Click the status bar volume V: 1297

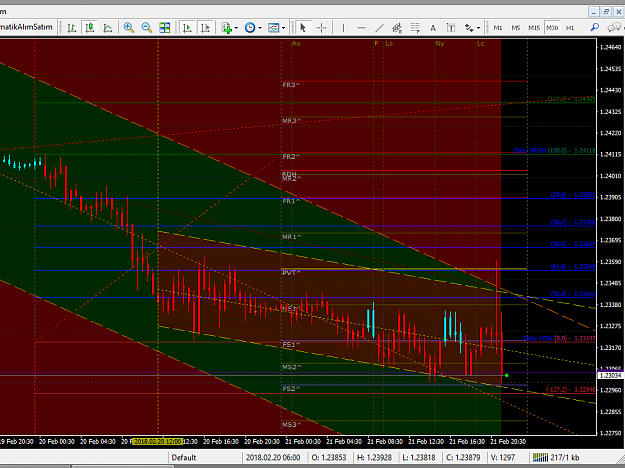point(503,457)
